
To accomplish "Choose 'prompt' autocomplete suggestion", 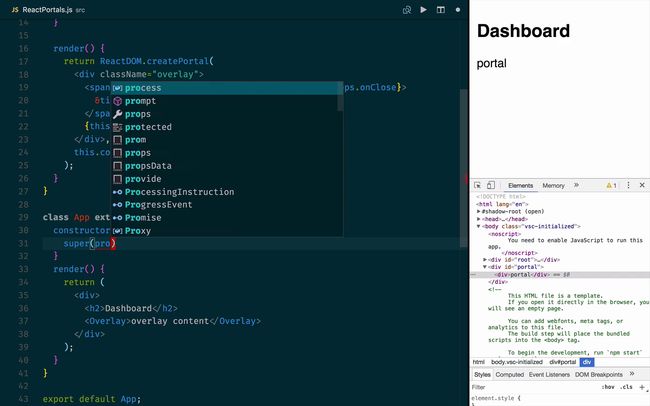I will [226, 101].
